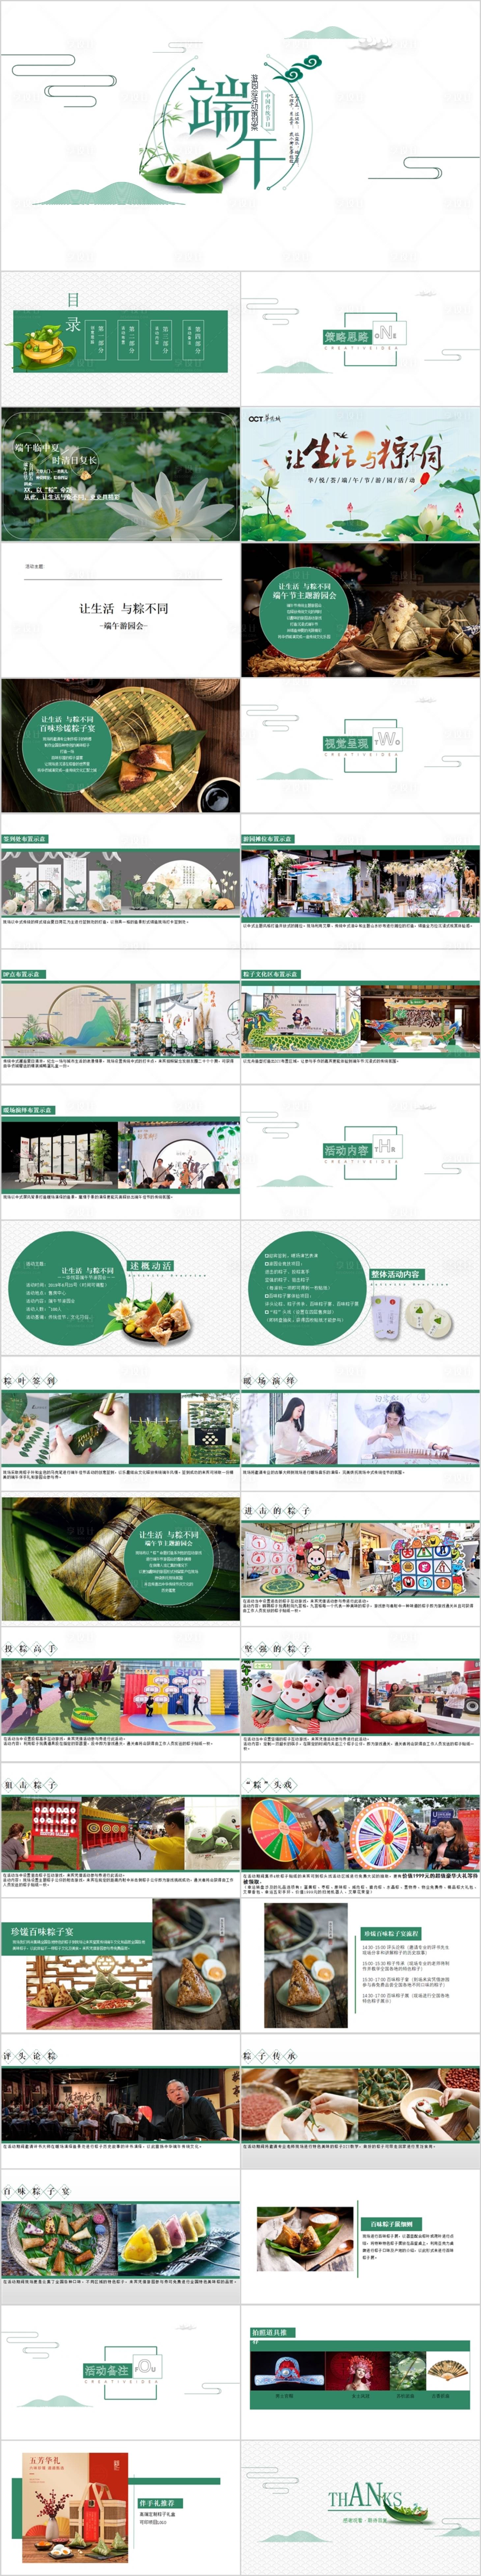This screenshot has height=2576, width=481.
Task: Select the 端午临中夏 lotus photo slide
Action: pos(120,474)
